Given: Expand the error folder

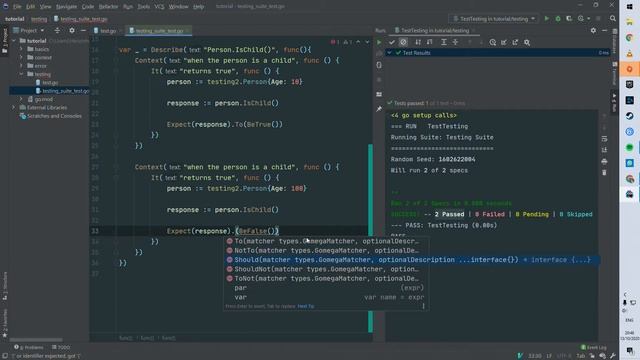Looking at the screenshot, I should click(x=21, y=66).
